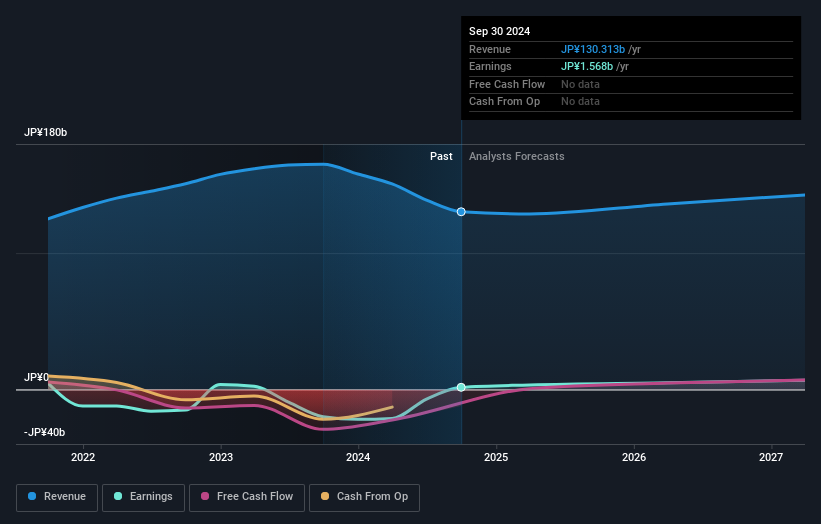Click the tooltip date 'Sep 30 2024'
This screenshot has height=524, width=821.
[x=500, y=31]
